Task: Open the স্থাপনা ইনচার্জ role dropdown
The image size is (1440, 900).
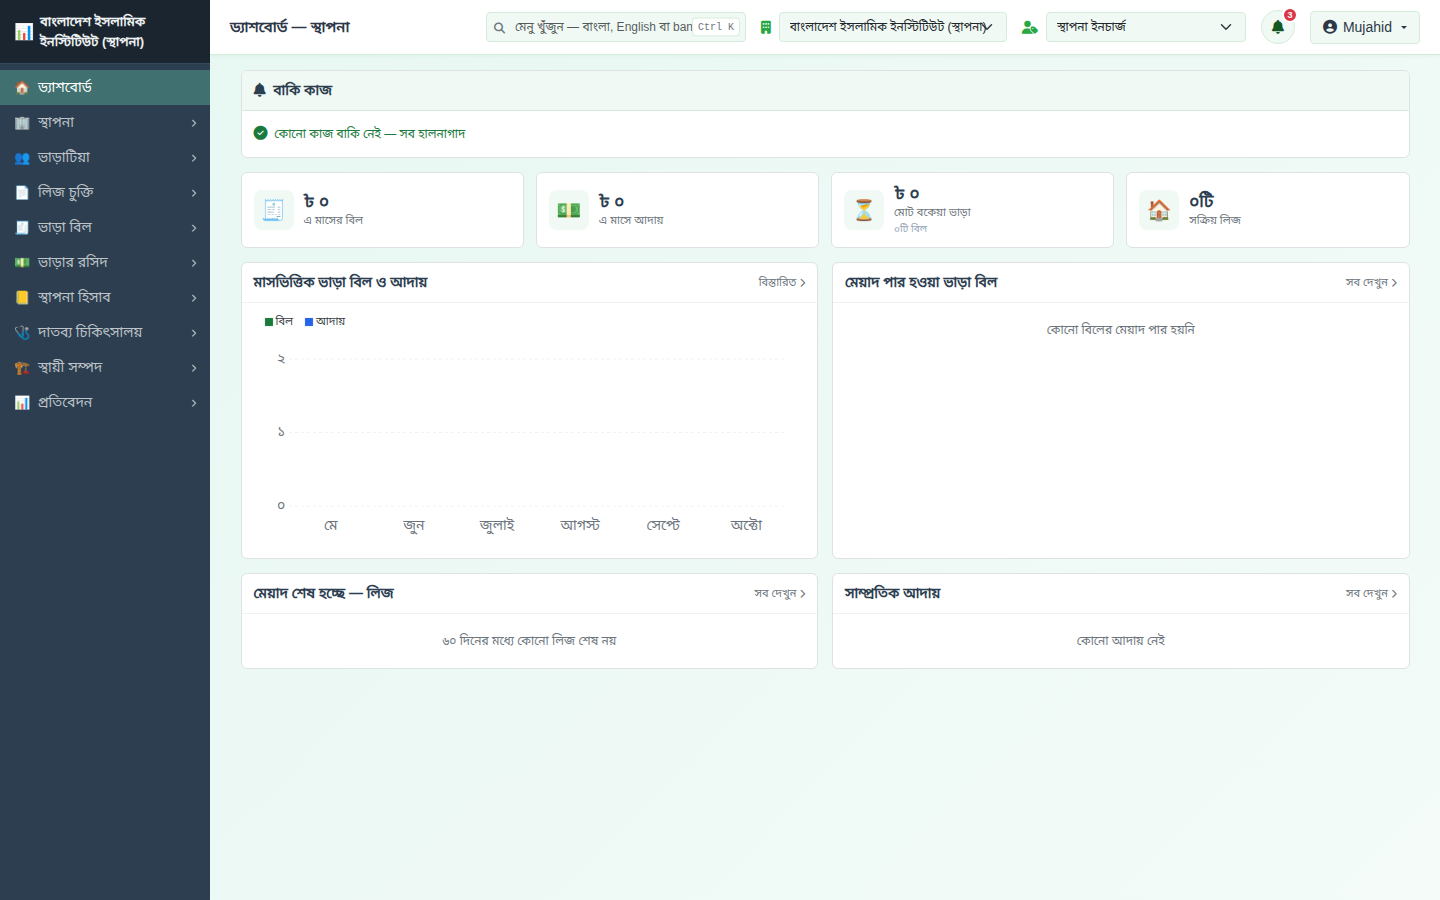Action: click(x=1145, y=27)
